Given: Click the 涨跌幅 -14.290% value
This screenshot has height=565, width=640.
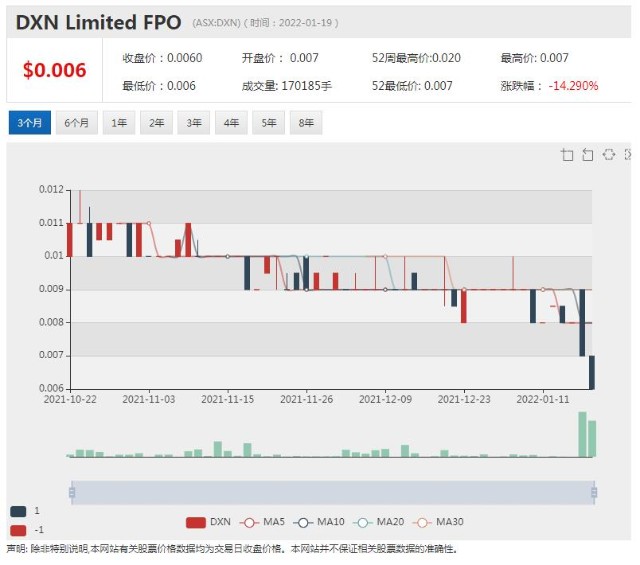Looking at the screenshot, I should point(549,86).
